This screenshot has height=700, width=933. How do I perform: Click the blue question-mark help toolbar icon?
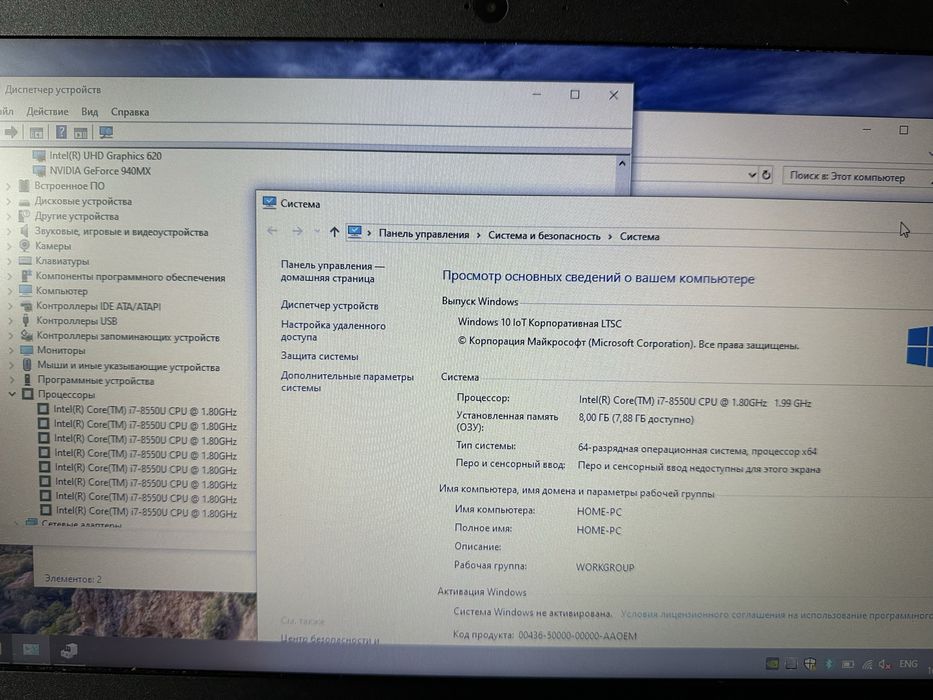coord(61,132)
